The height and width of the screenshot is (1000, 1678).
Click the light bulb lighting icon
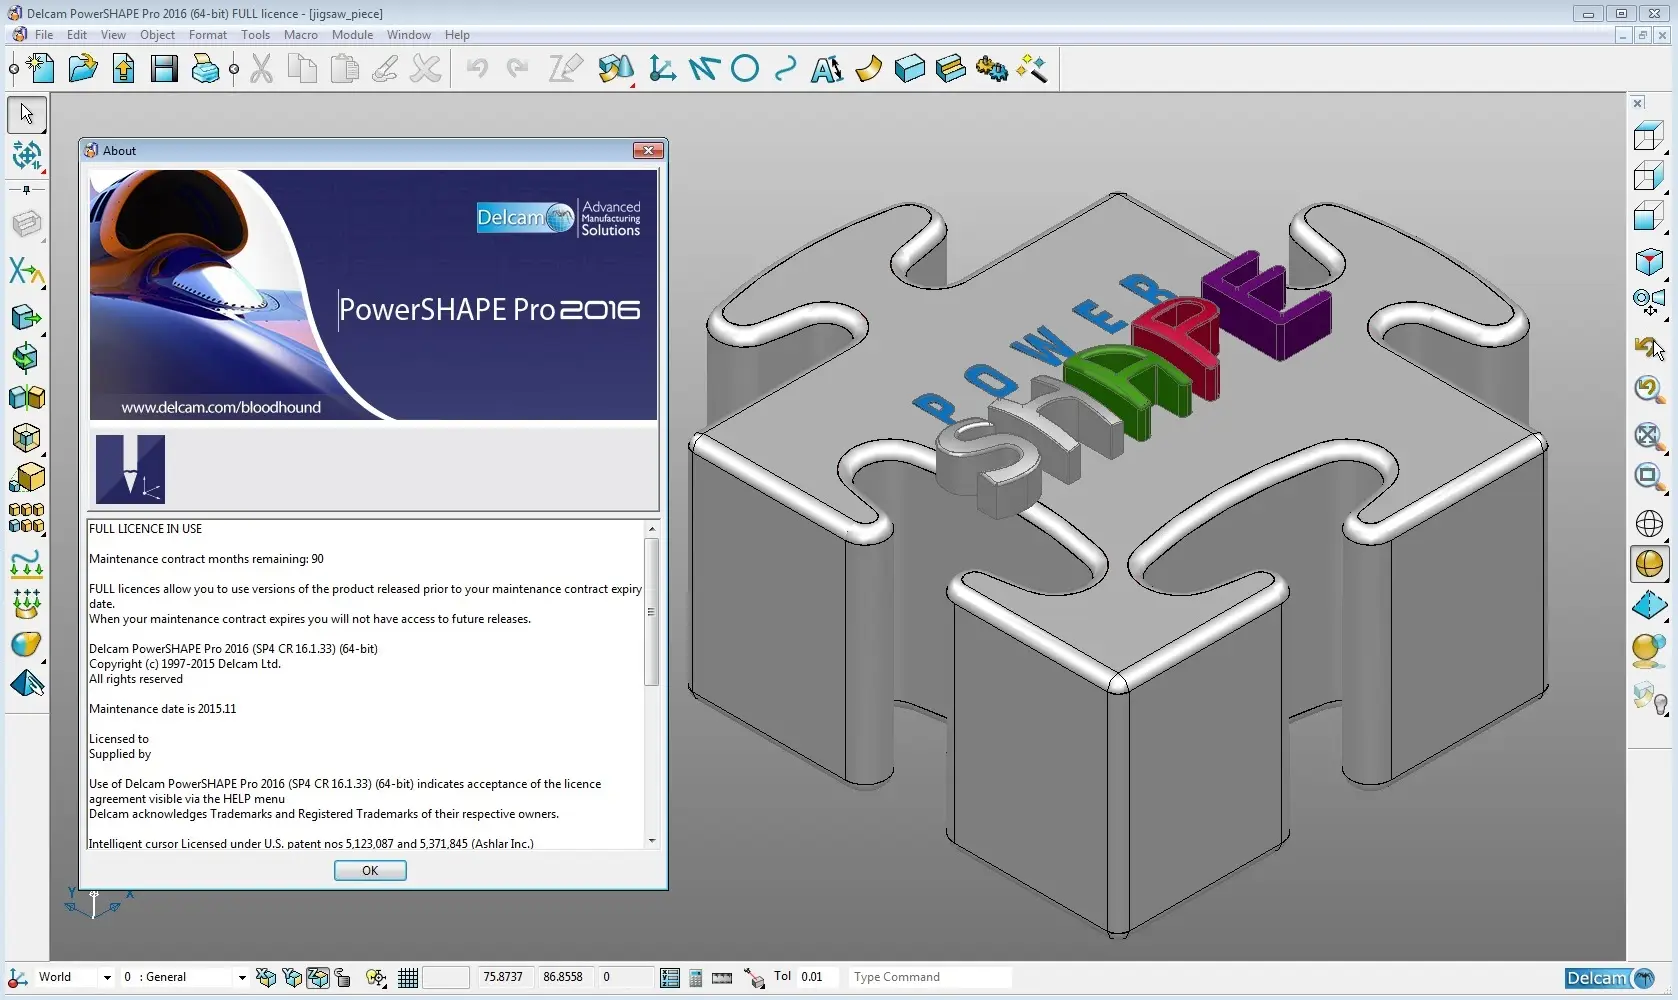coord(1649,698)
